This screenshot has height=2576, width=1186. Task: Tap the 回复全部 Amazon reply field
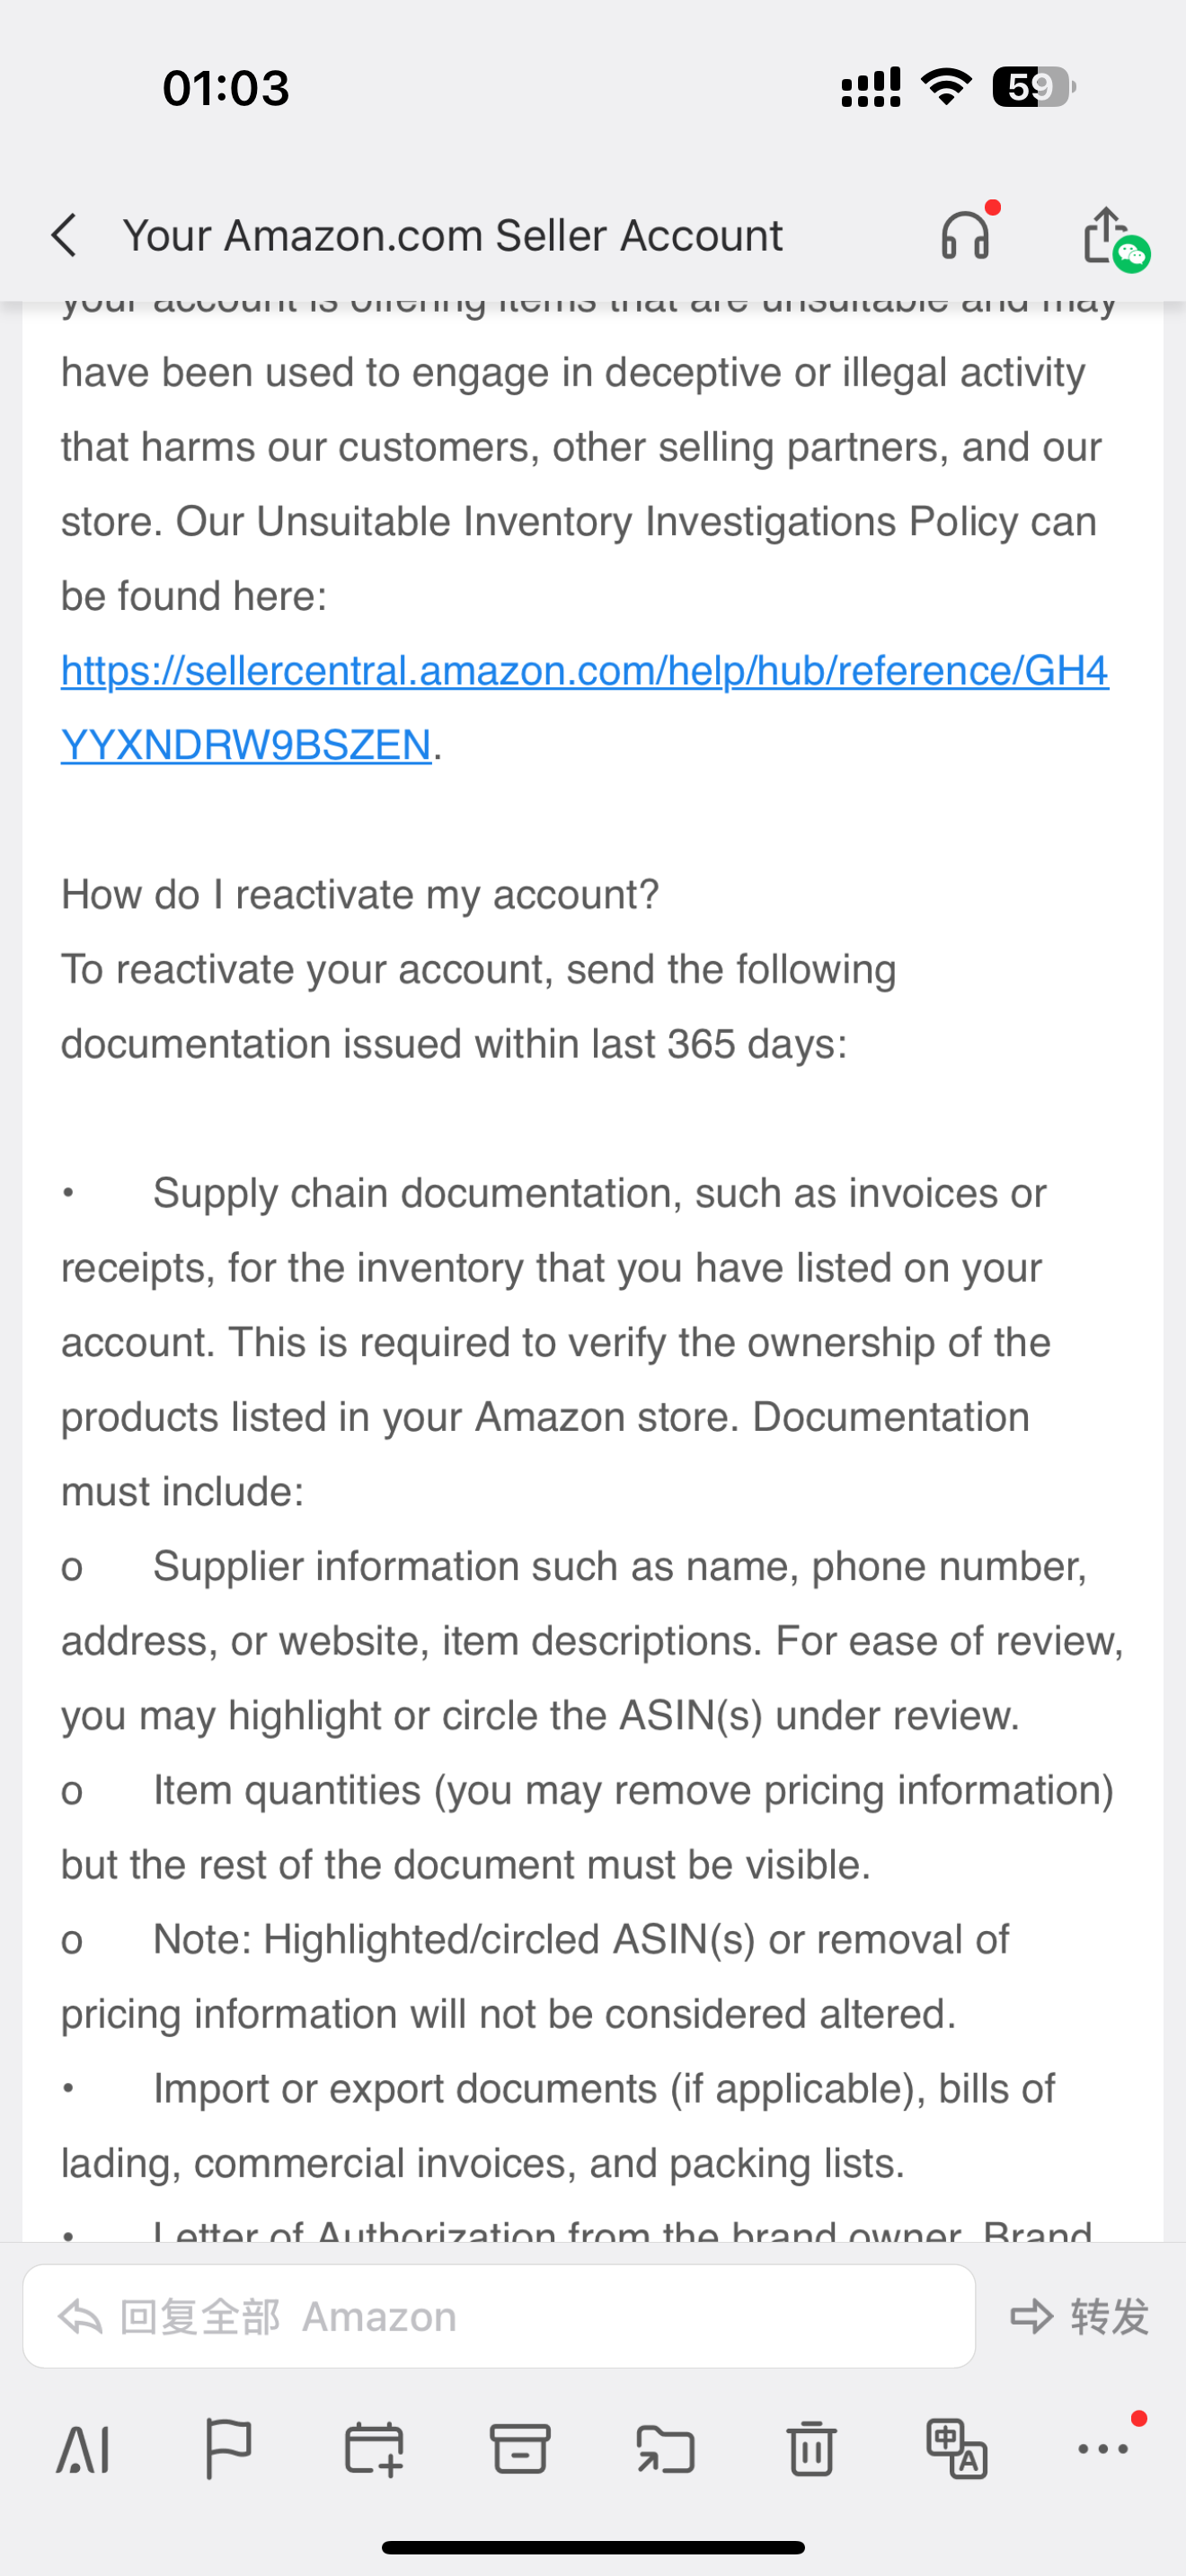499,2316
